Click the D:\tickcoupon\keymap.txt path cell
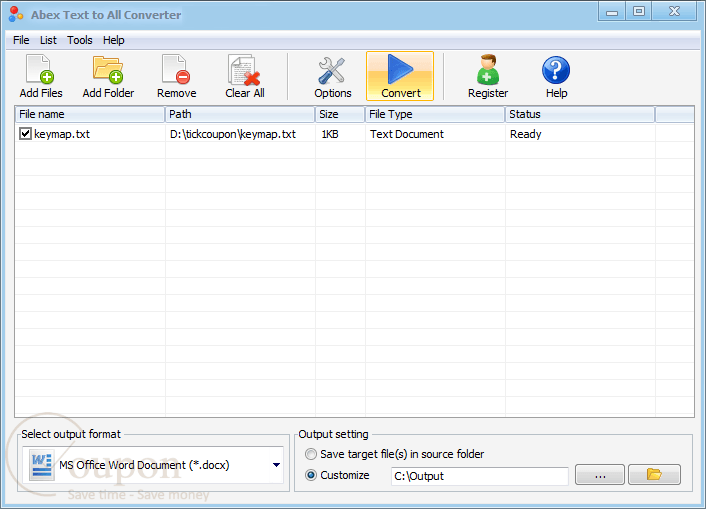706x509 pixels. tap(233, 134)
